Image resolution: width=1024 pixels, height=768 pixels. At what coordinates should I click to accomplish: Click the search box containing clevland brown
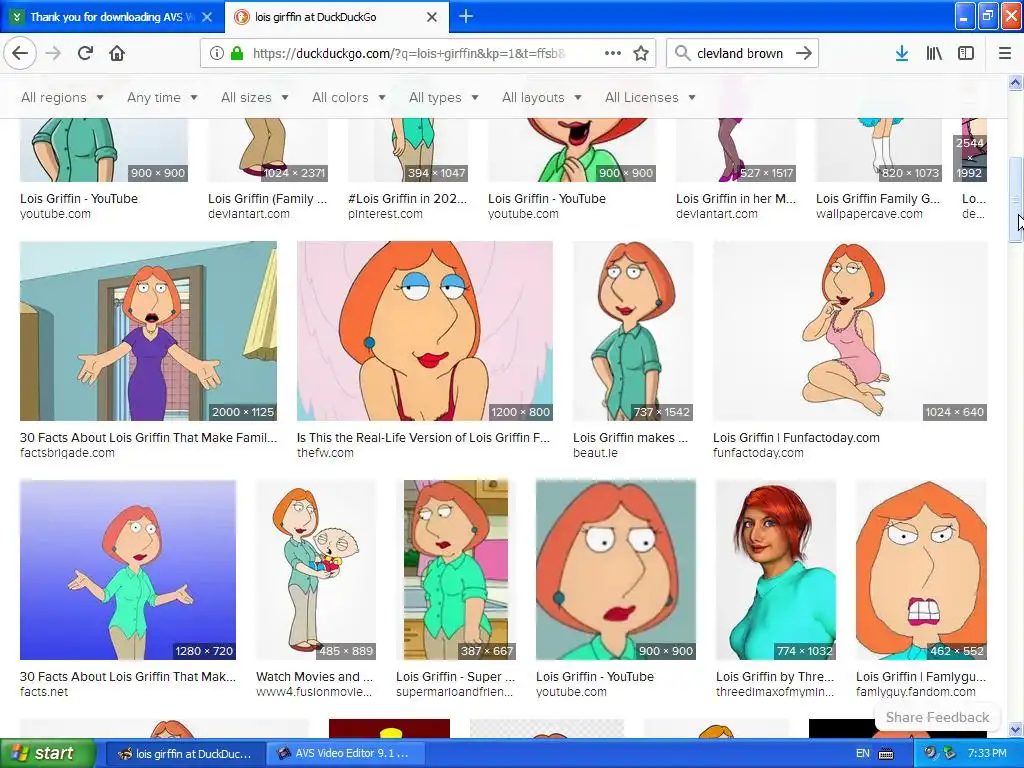[740, 53]
